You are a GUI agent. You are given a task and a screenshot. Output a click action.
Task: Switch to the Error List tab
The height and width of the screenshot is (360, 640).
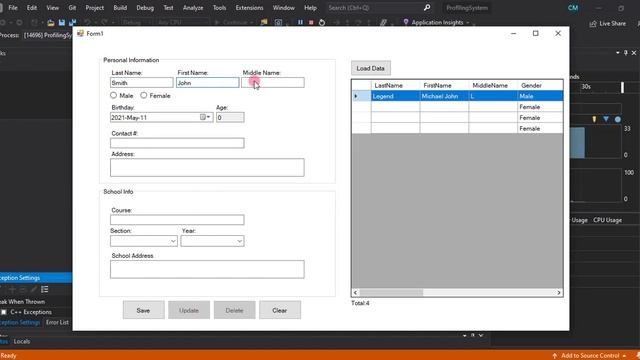pos(57,322)
